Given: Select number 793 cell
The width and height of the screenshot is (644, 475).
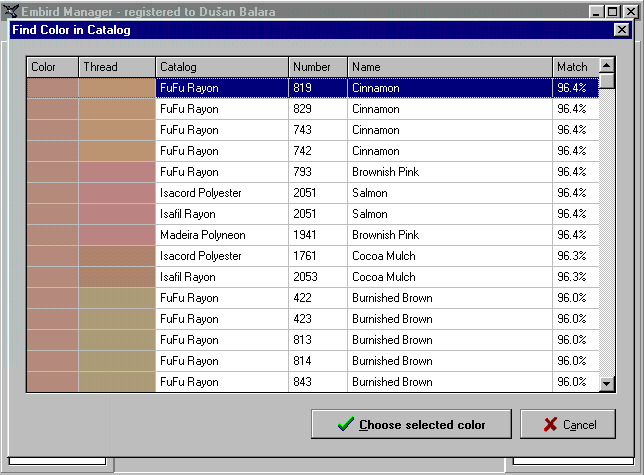Looking at the screenshot, I should [318, 172].
